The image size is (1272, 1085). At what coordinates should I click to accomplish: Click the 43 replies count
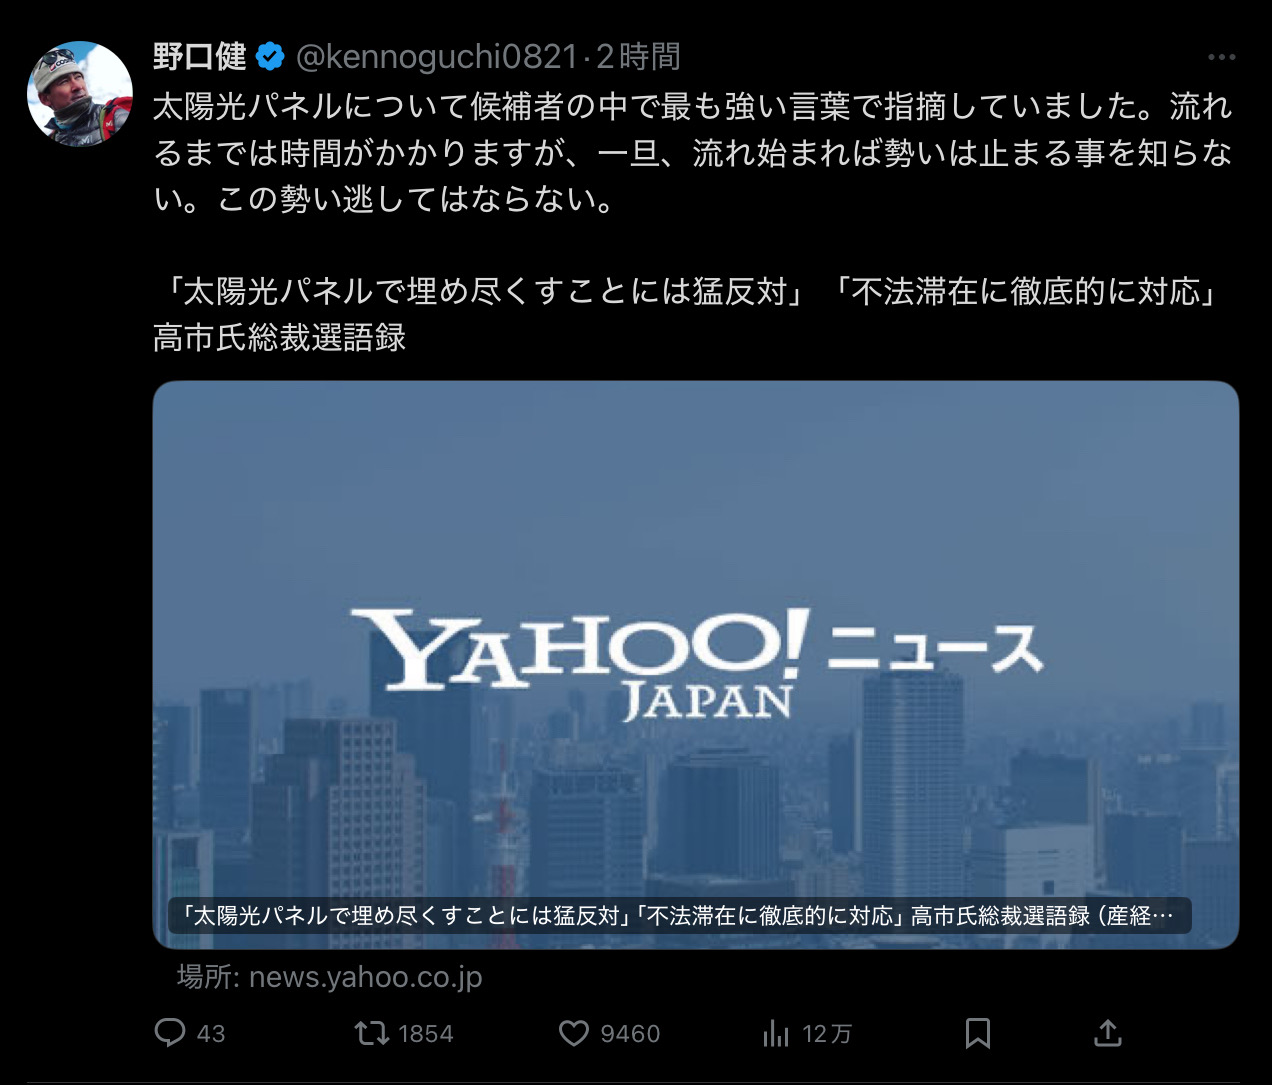[x=211, y=1034]
